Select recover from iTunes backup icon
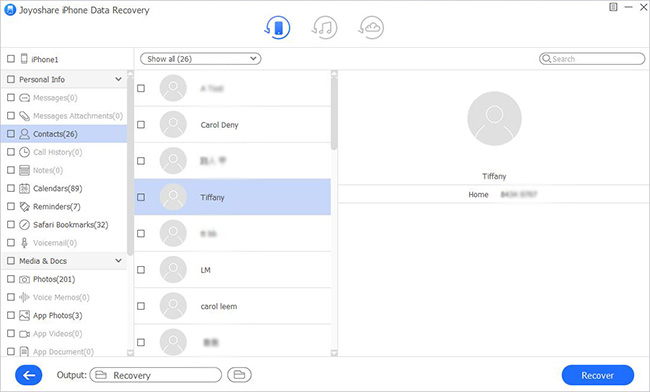650x392 pixels. click(x=324, y=28)
